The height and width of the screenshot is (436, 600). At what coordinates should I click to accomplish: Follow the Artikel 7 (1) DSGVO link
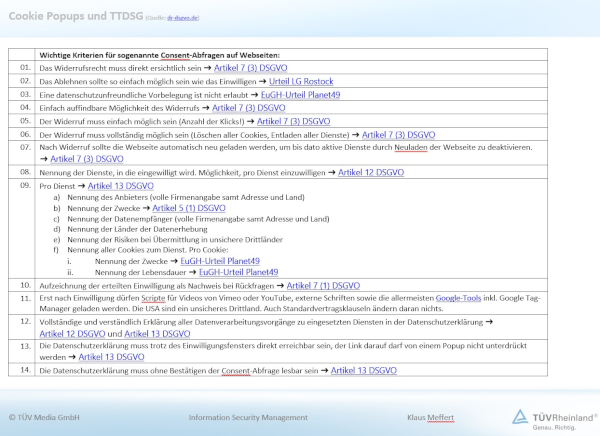tap(324, 285)
